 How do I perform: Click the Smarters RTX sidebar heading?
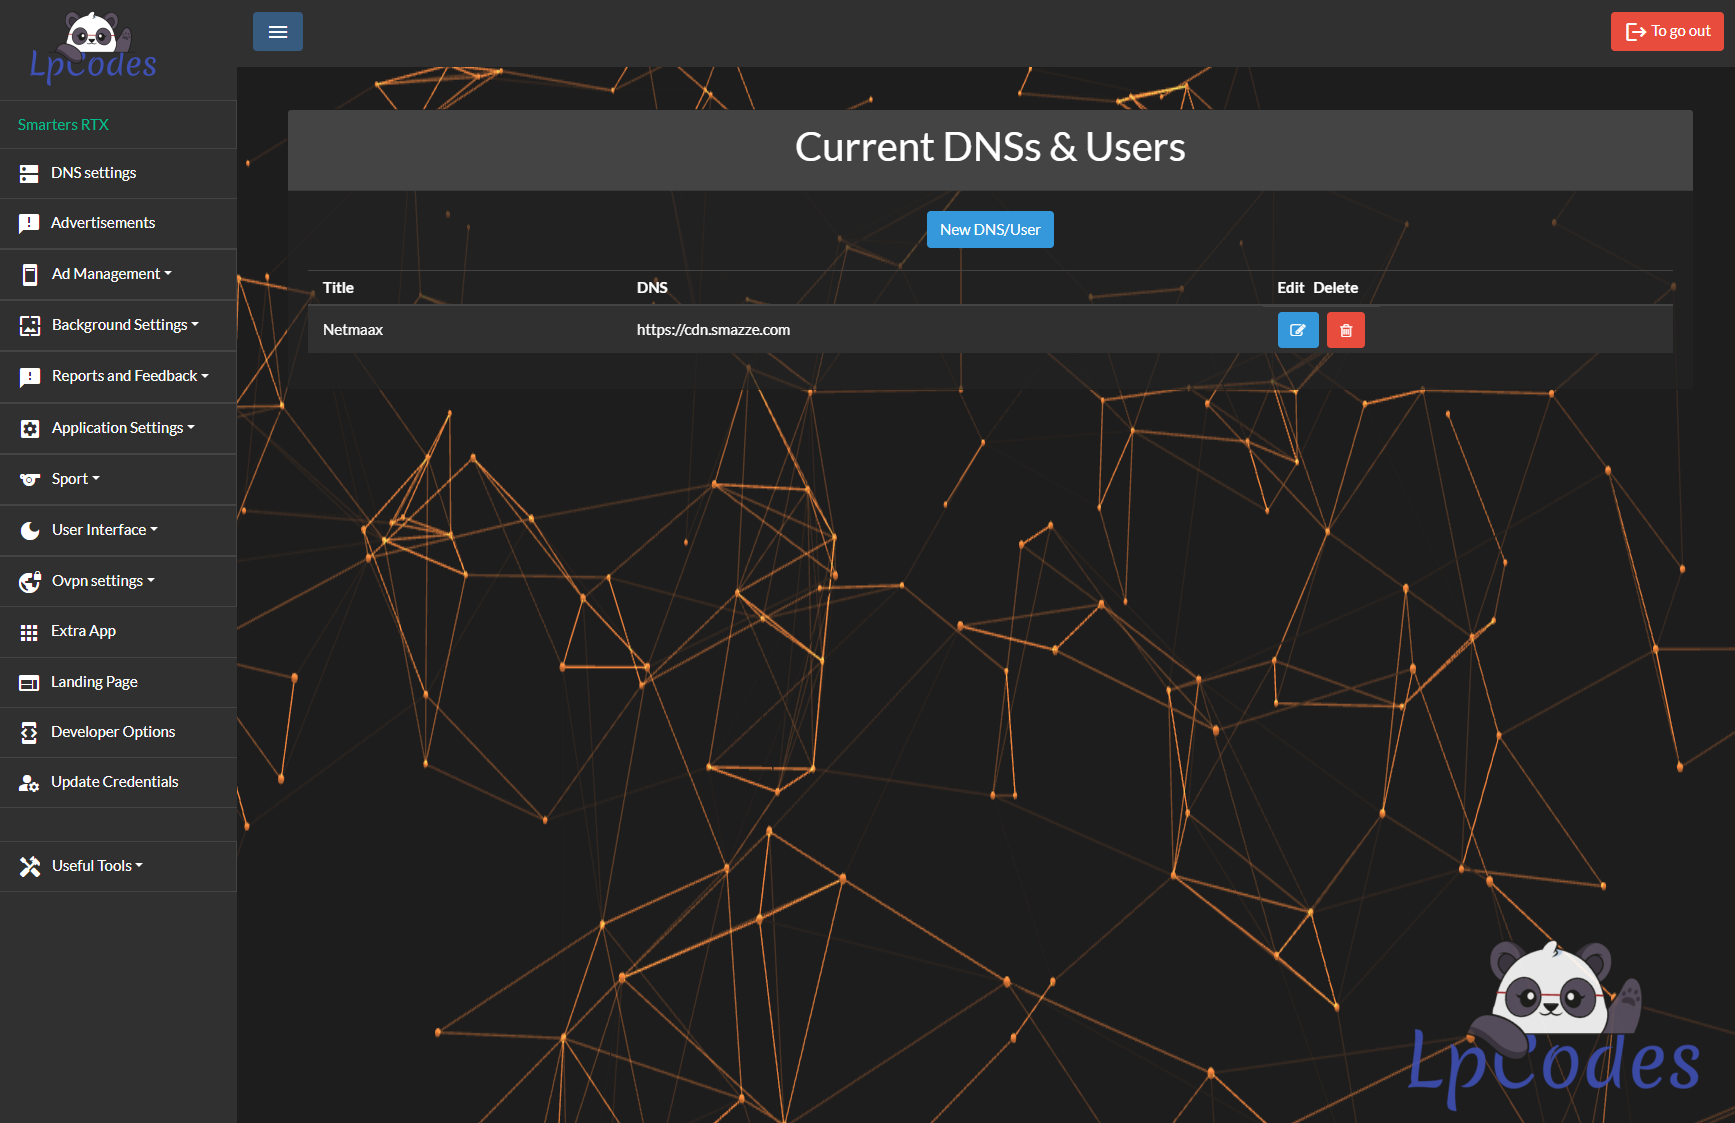[x=63, y=125]
